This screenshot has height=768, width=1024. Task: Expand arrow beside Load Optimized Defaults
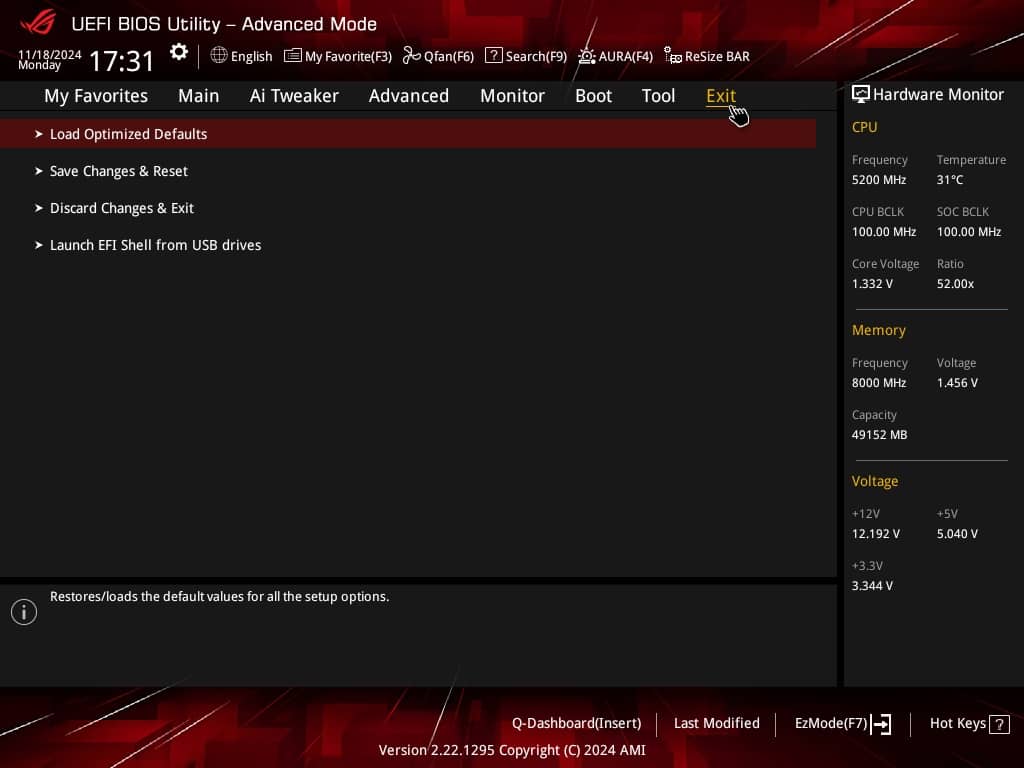tap(39, 134)
